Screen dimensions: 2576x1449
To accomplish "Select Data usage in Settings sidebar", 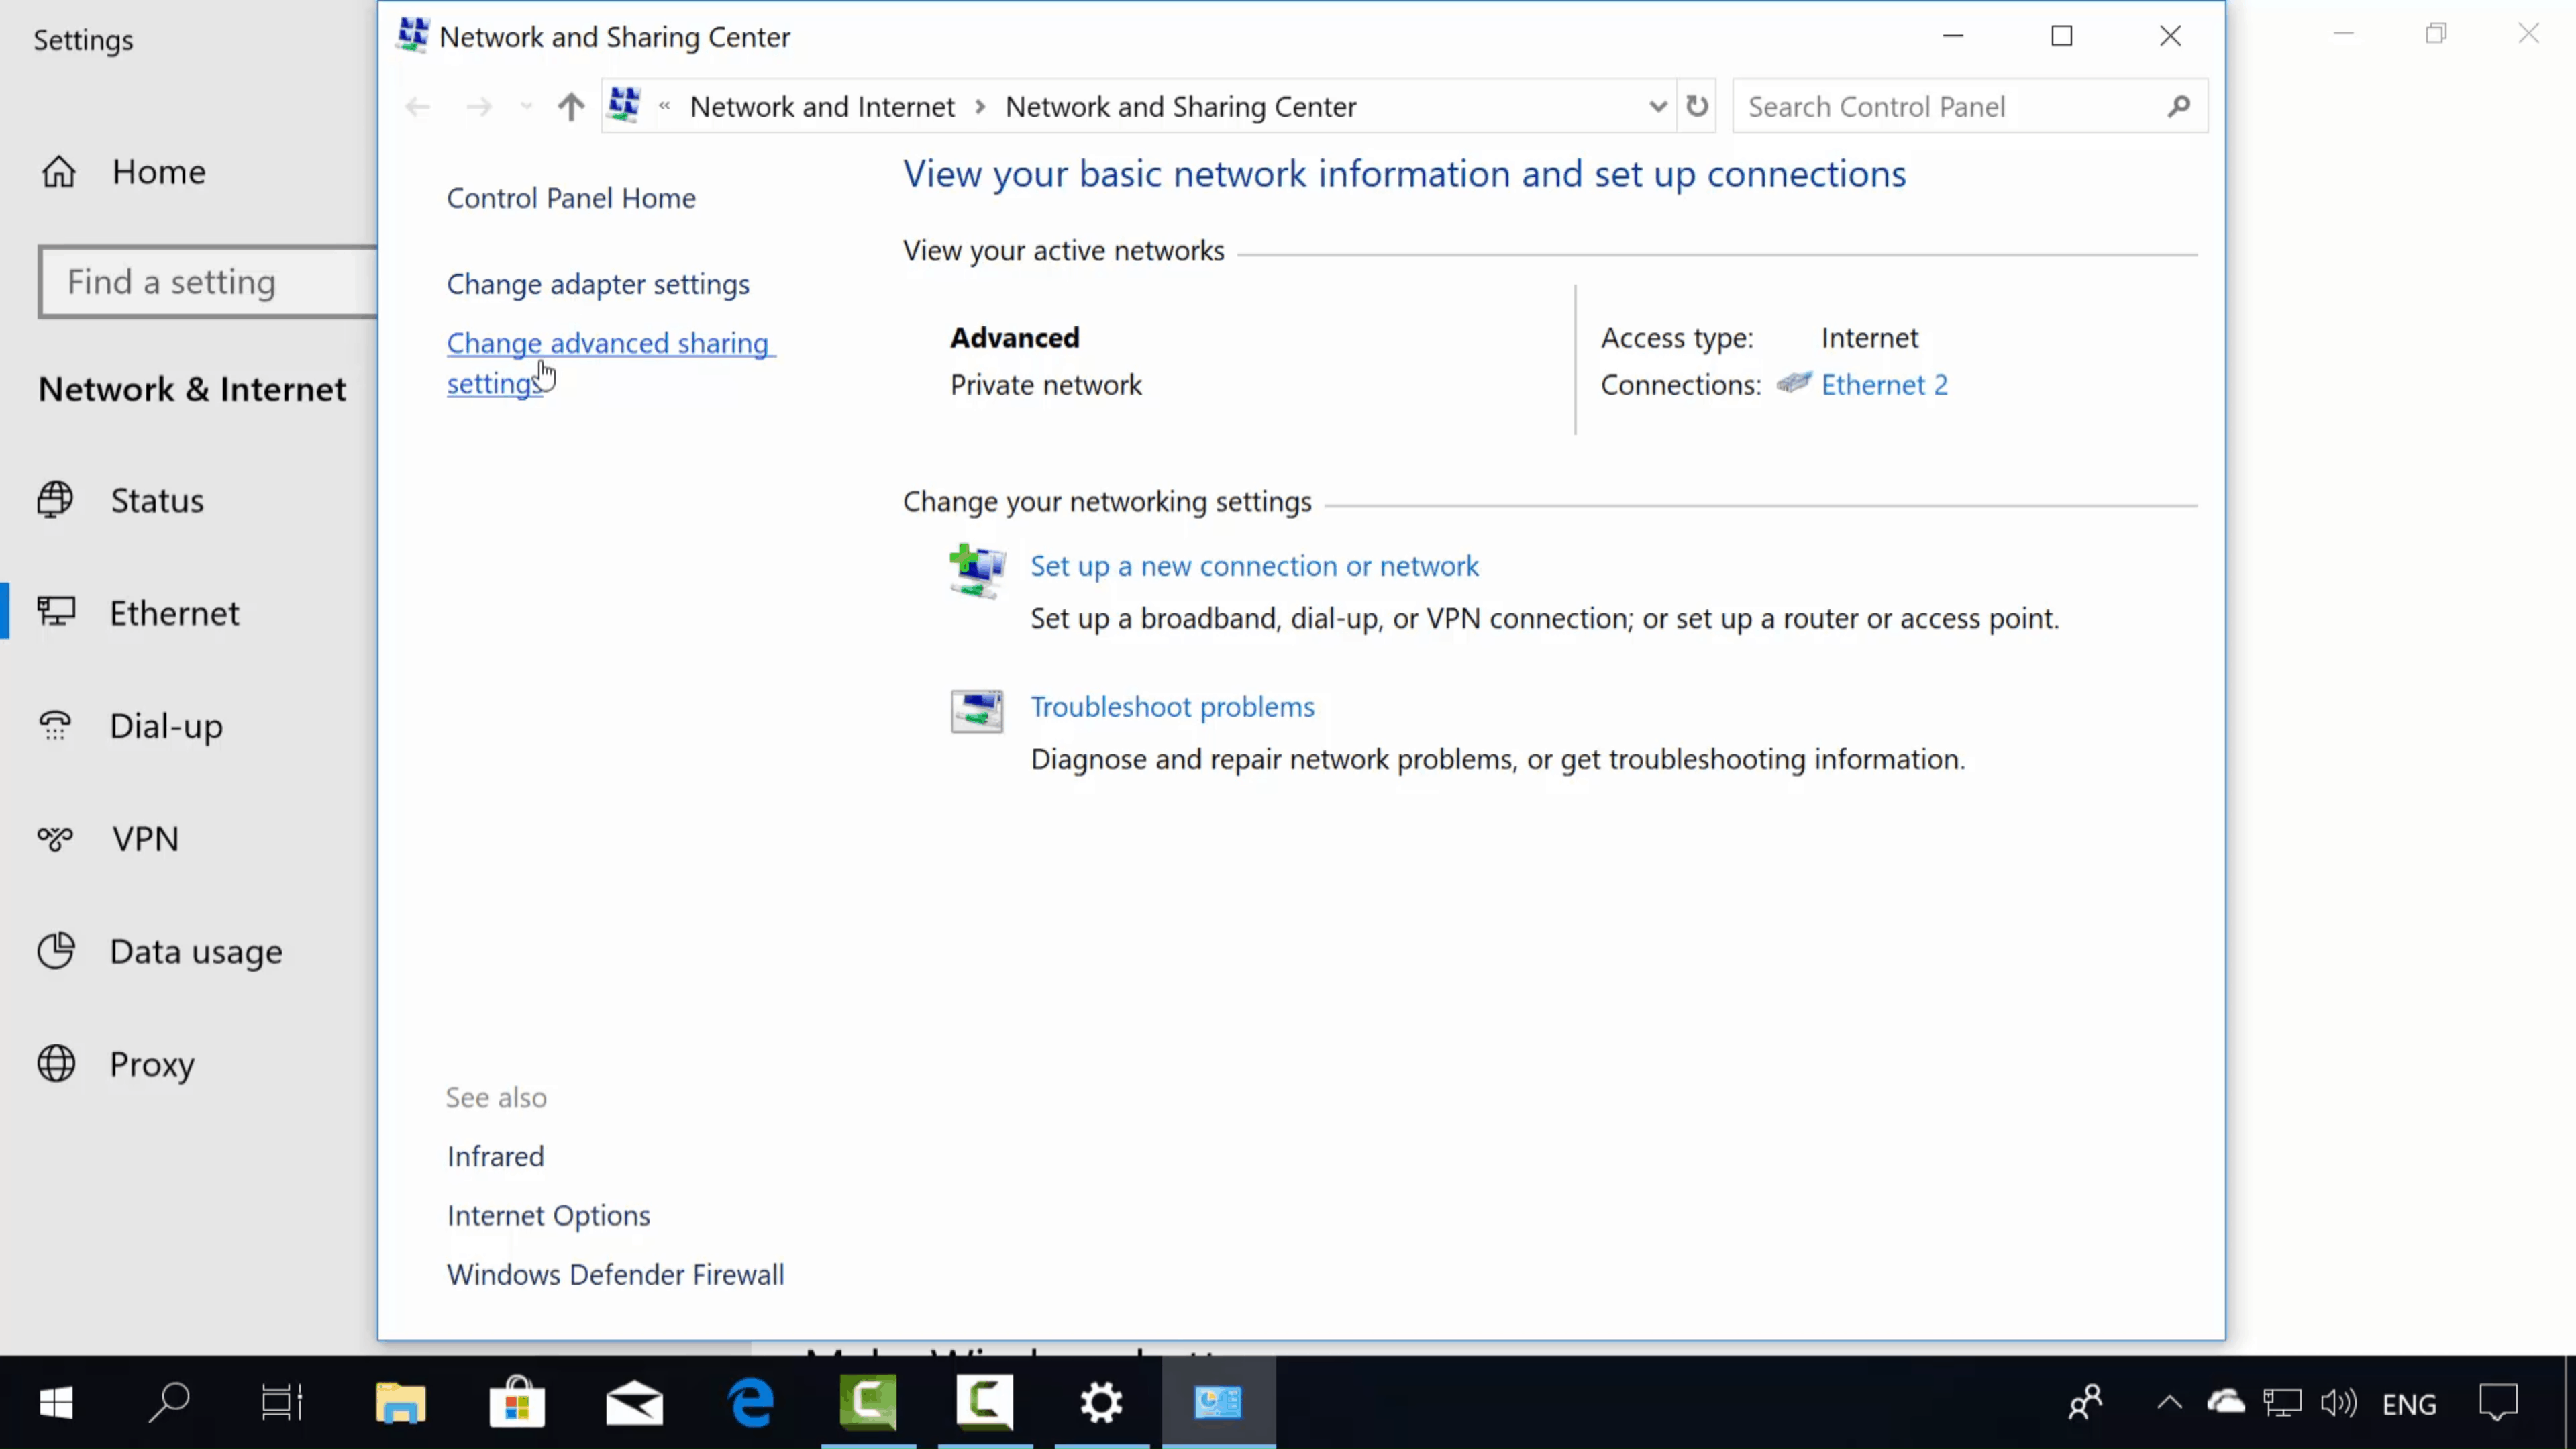I will pos(160,951).
